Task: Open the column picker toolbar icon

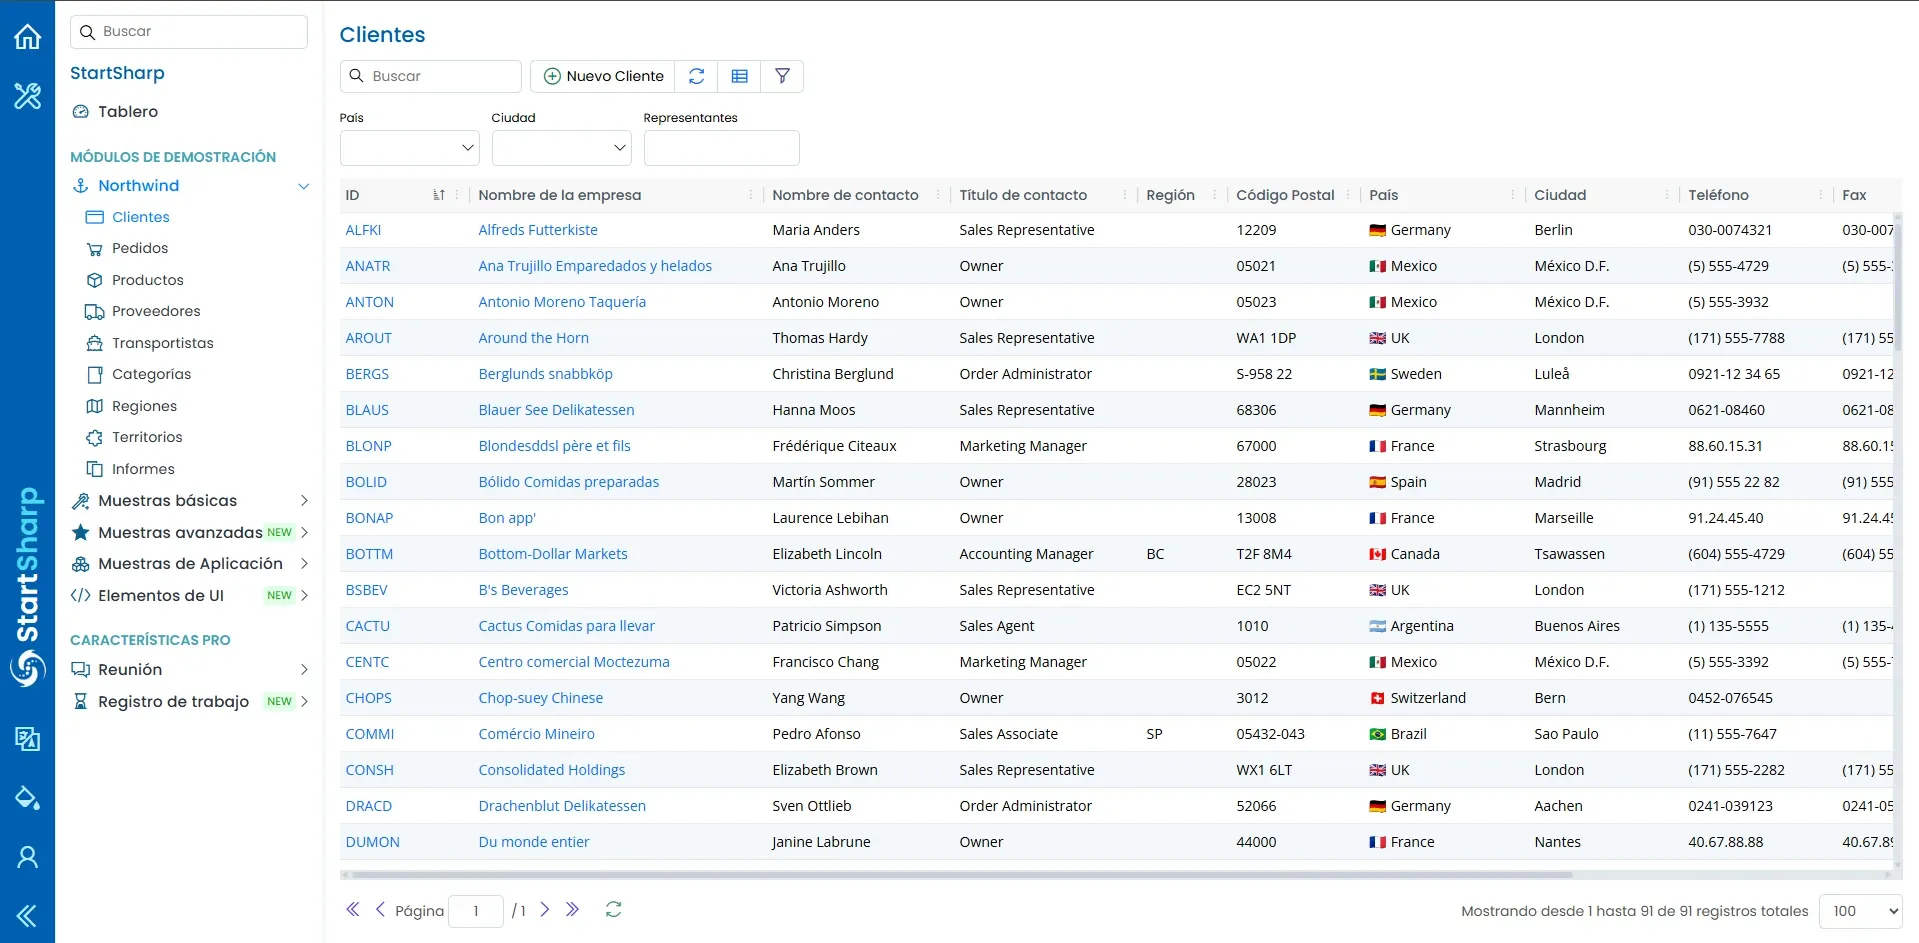Action: (x=740, y=76)
